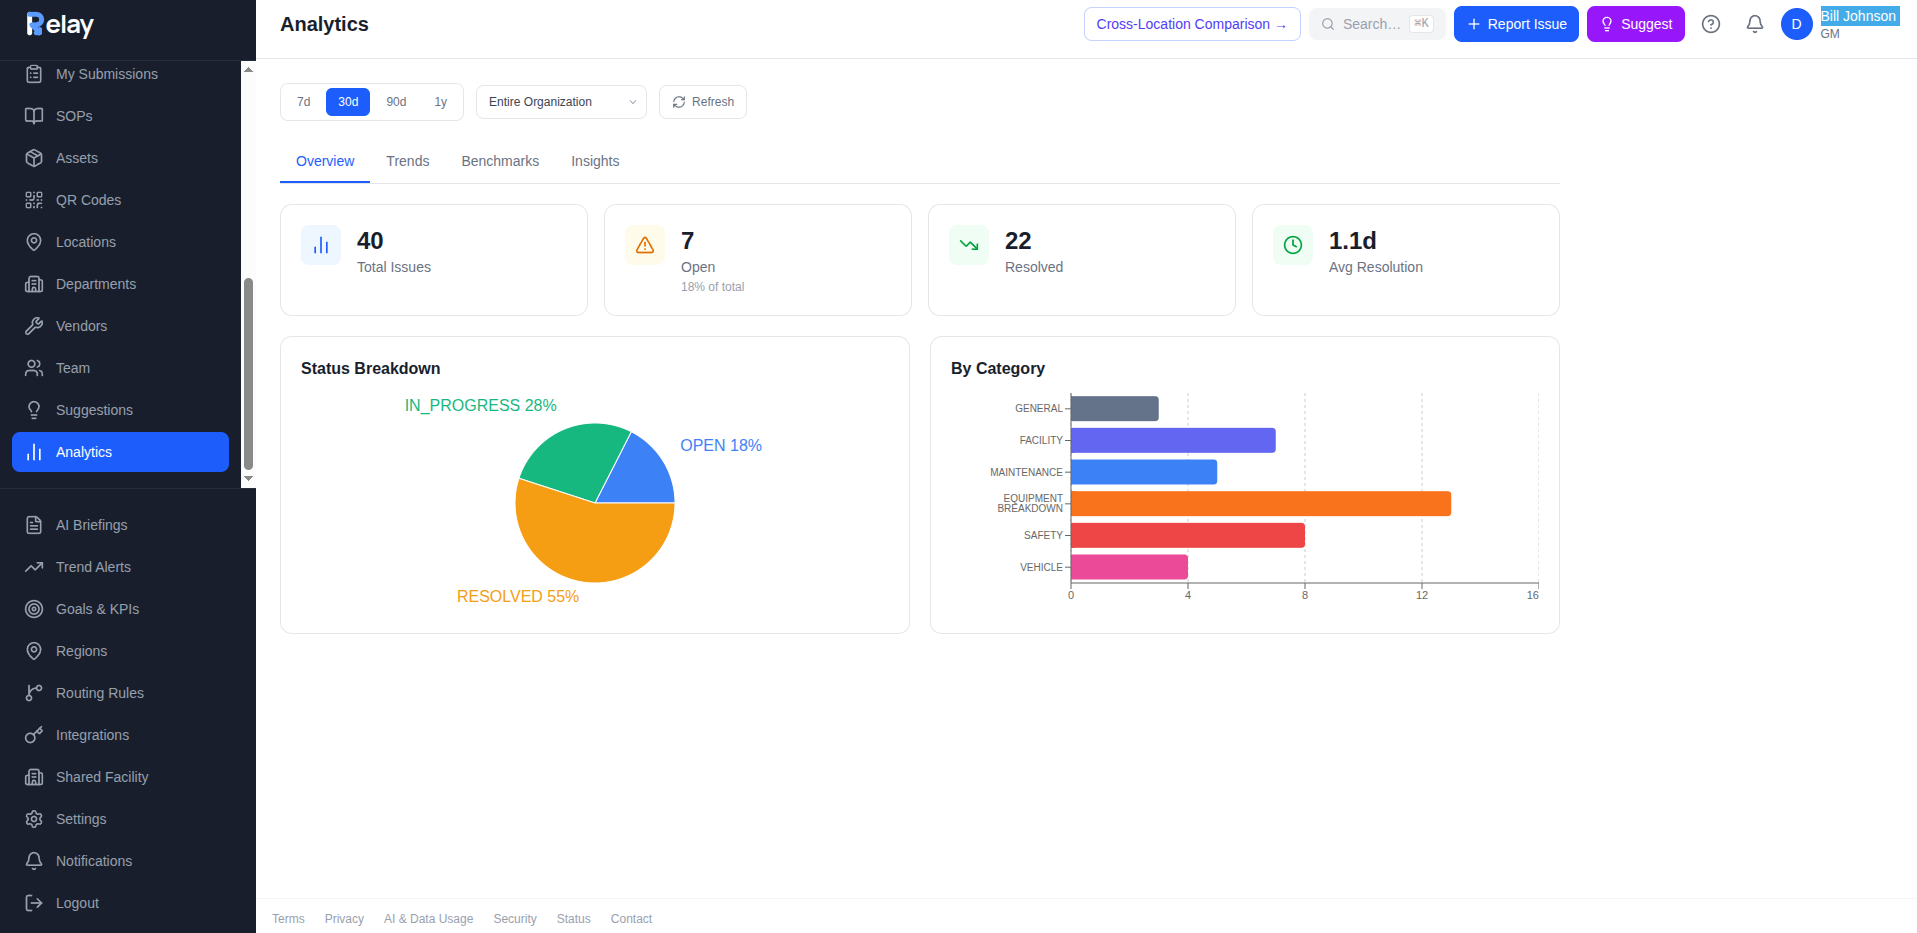Click the red Safety category bar
The width and height of the screenshot is (1917, 933).
tap(1188, 535)
